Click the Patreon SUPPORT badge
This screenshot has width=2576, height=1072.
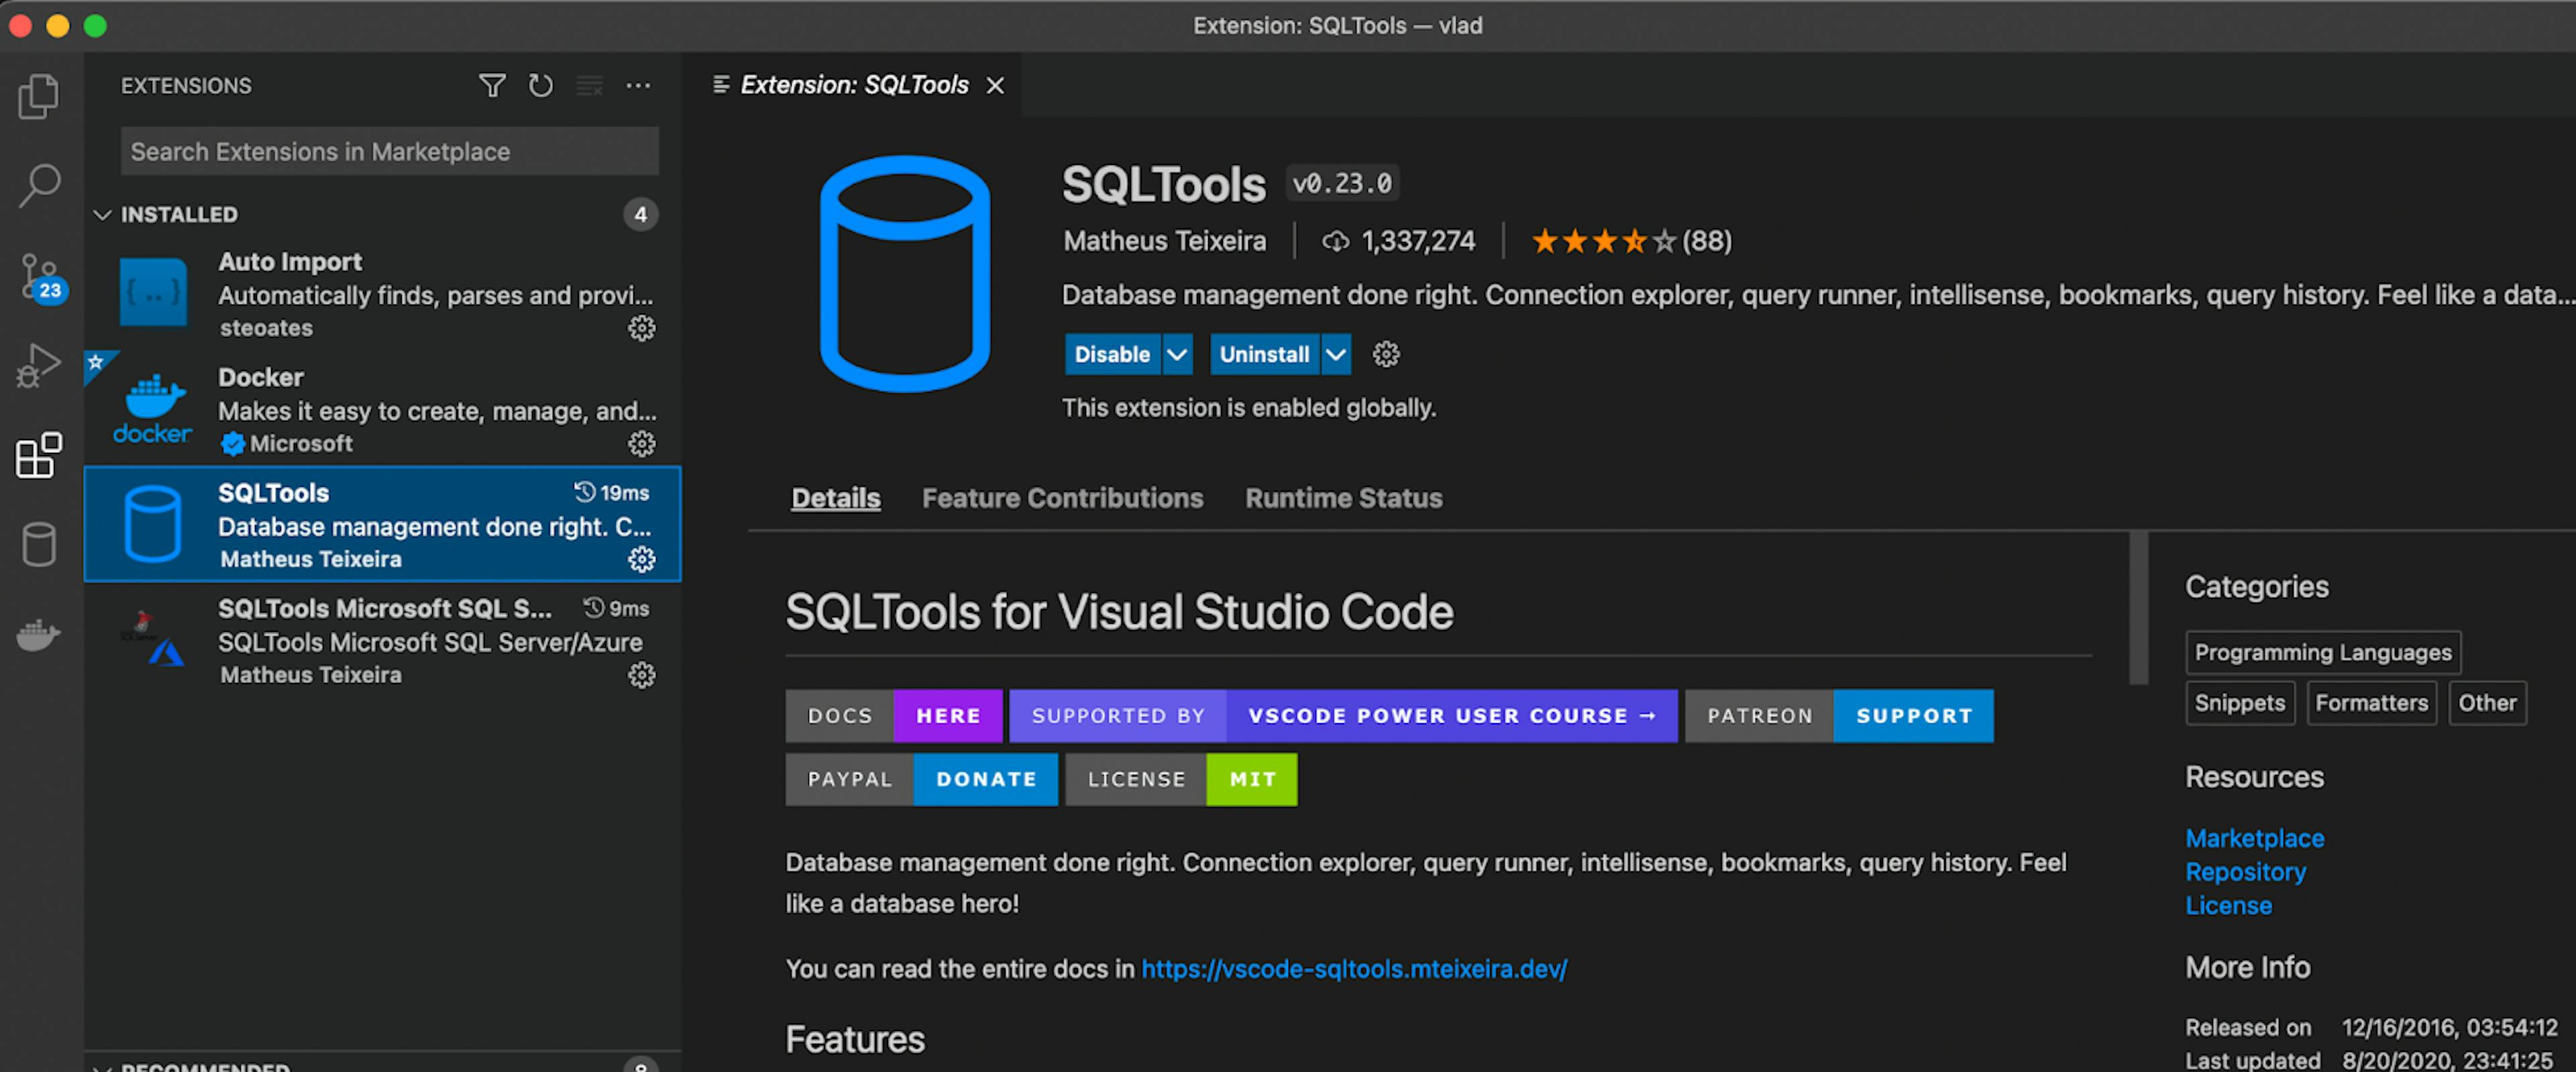[1839, 715]
